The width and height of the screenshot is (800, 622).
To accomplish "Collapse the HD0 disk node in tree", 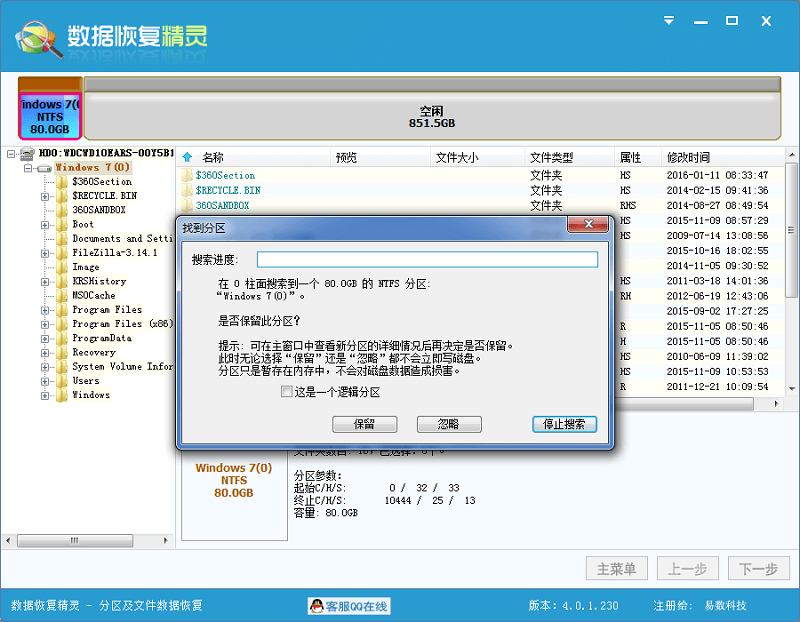I will [x=11, y=153].
